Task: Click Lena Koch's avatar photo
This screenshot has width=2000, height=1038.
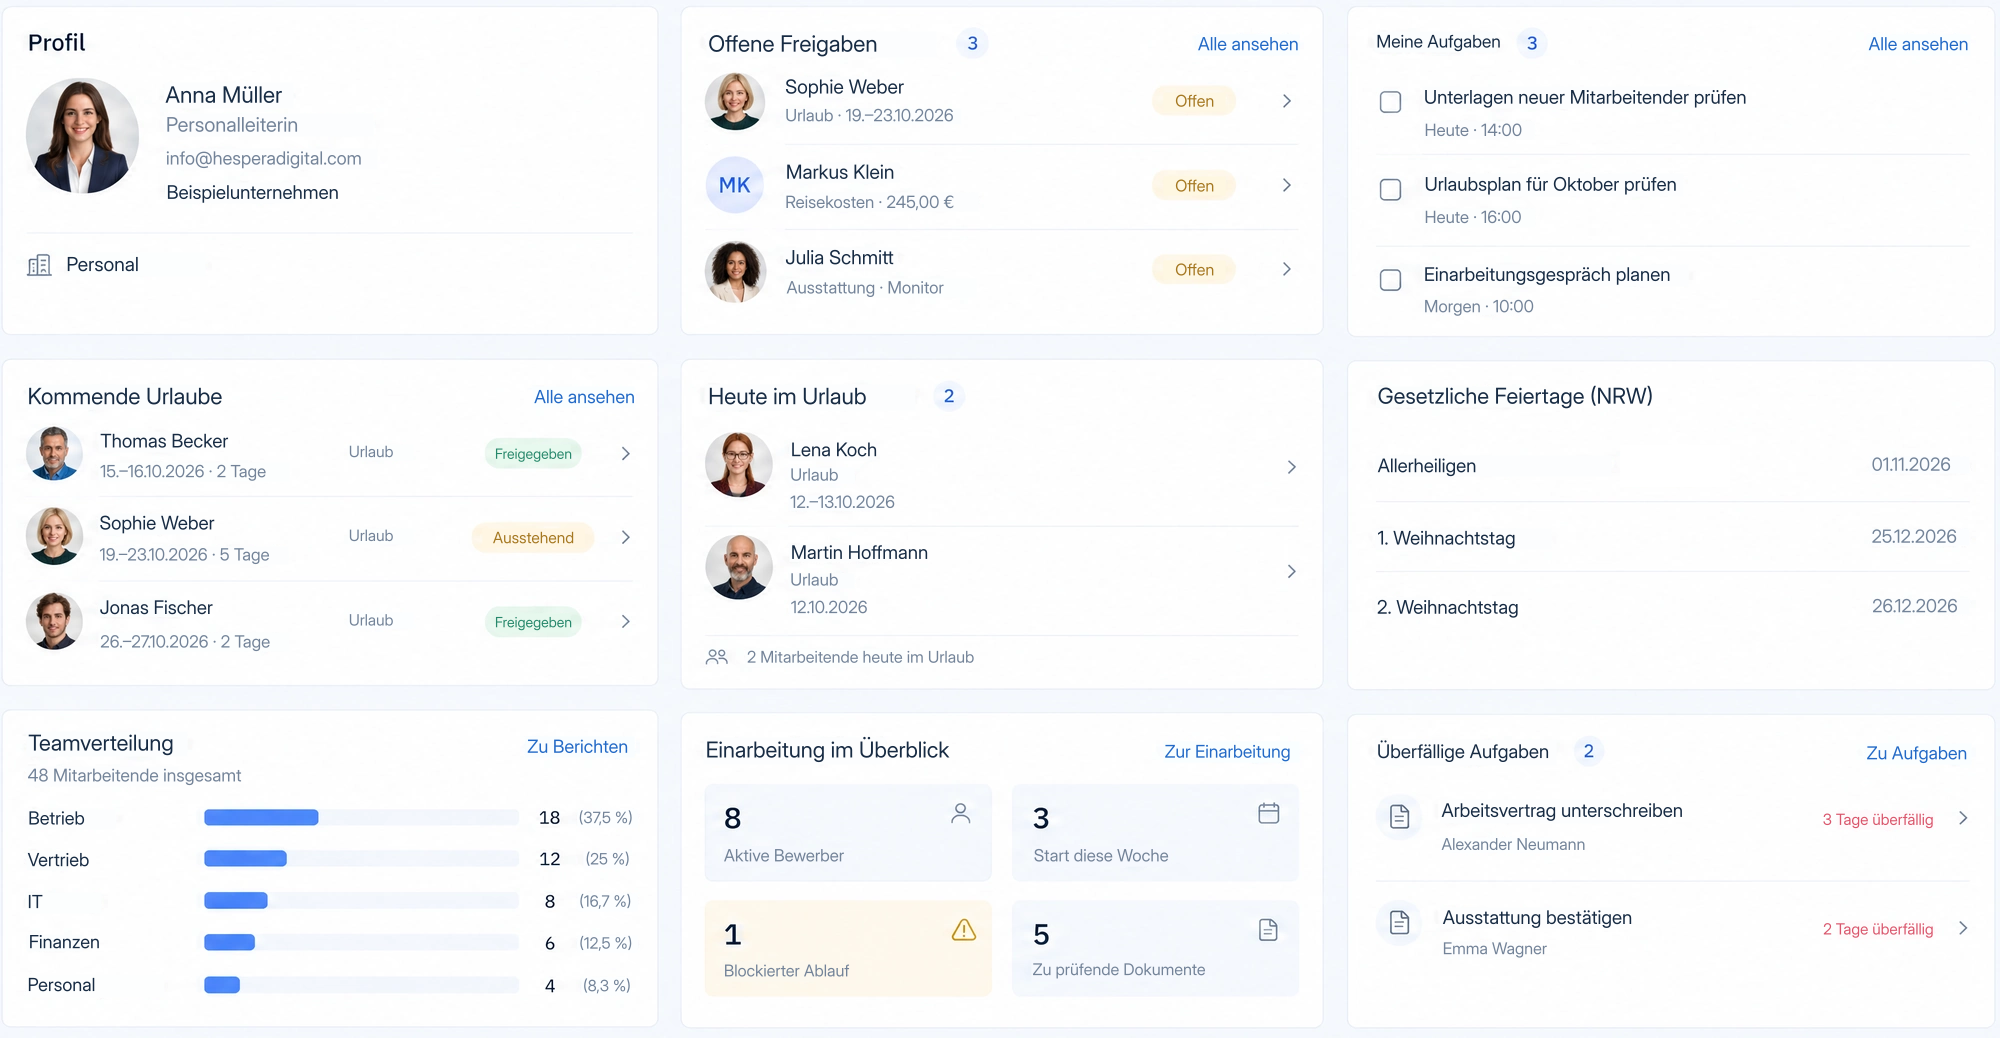Action: tap(738, 465)
